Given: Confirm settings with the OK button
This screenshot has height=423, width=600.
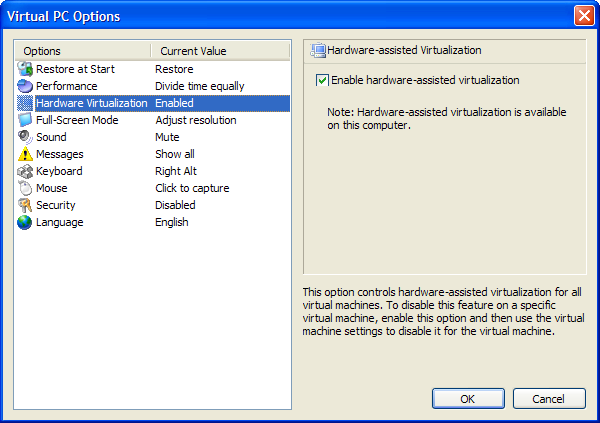Looking at the screenshot, I should (468, 399).
